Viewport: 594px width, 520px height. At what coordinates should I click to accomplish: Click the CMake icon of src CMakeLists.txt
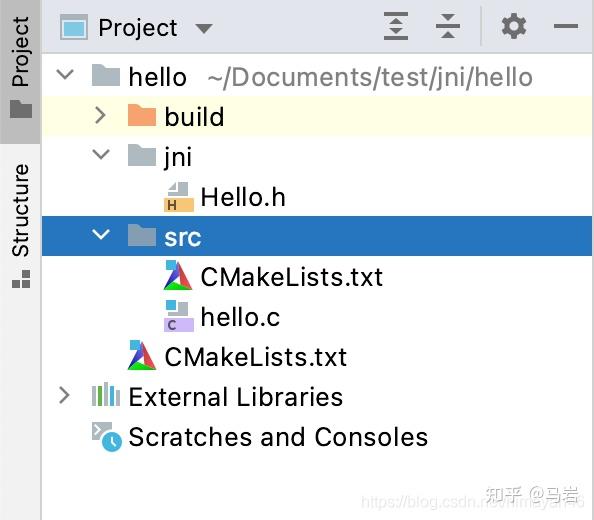(x=178, y=275)
